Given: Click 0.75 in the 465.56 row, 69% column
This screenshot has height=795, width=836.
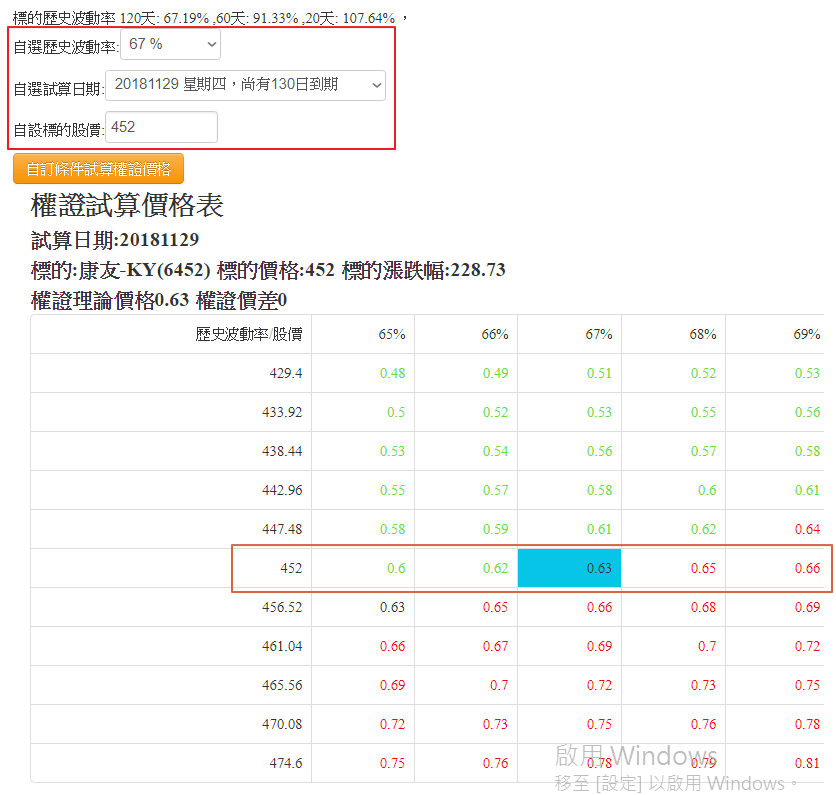Looking at the screenshot, I should (x=807, y=685).
